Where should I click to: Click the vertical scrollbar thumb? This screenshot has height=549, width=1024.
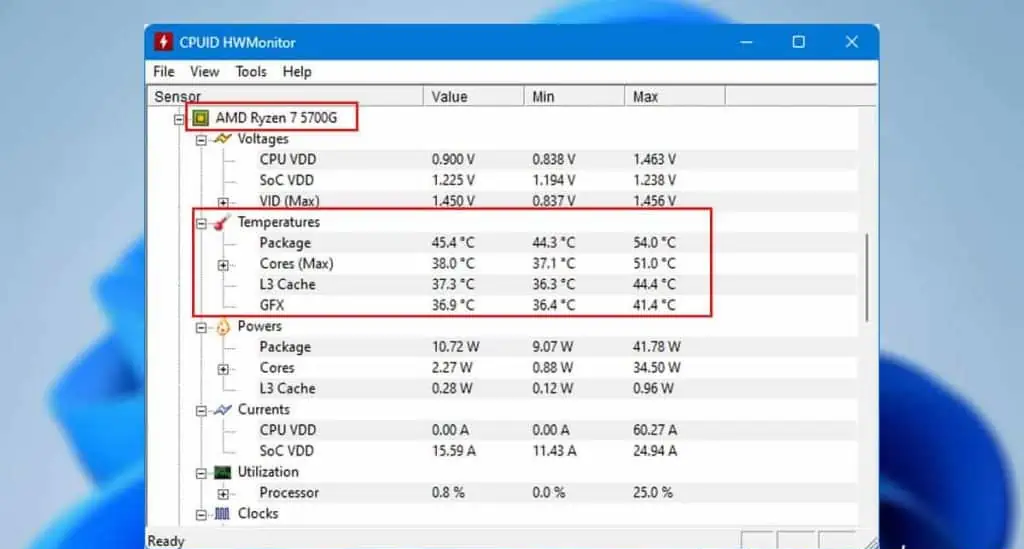pos(867,277)
